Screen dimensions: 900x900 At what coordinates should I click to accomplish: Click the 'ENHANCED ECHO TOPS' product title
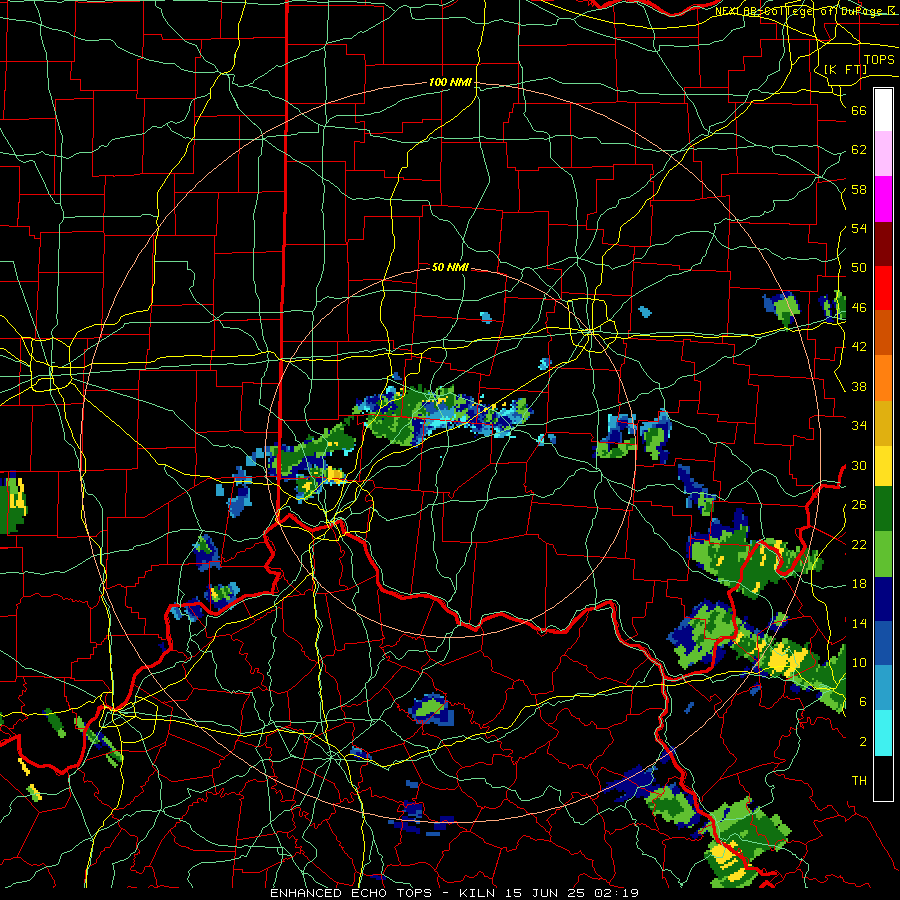pyautogui.click(x=350, y=893)
